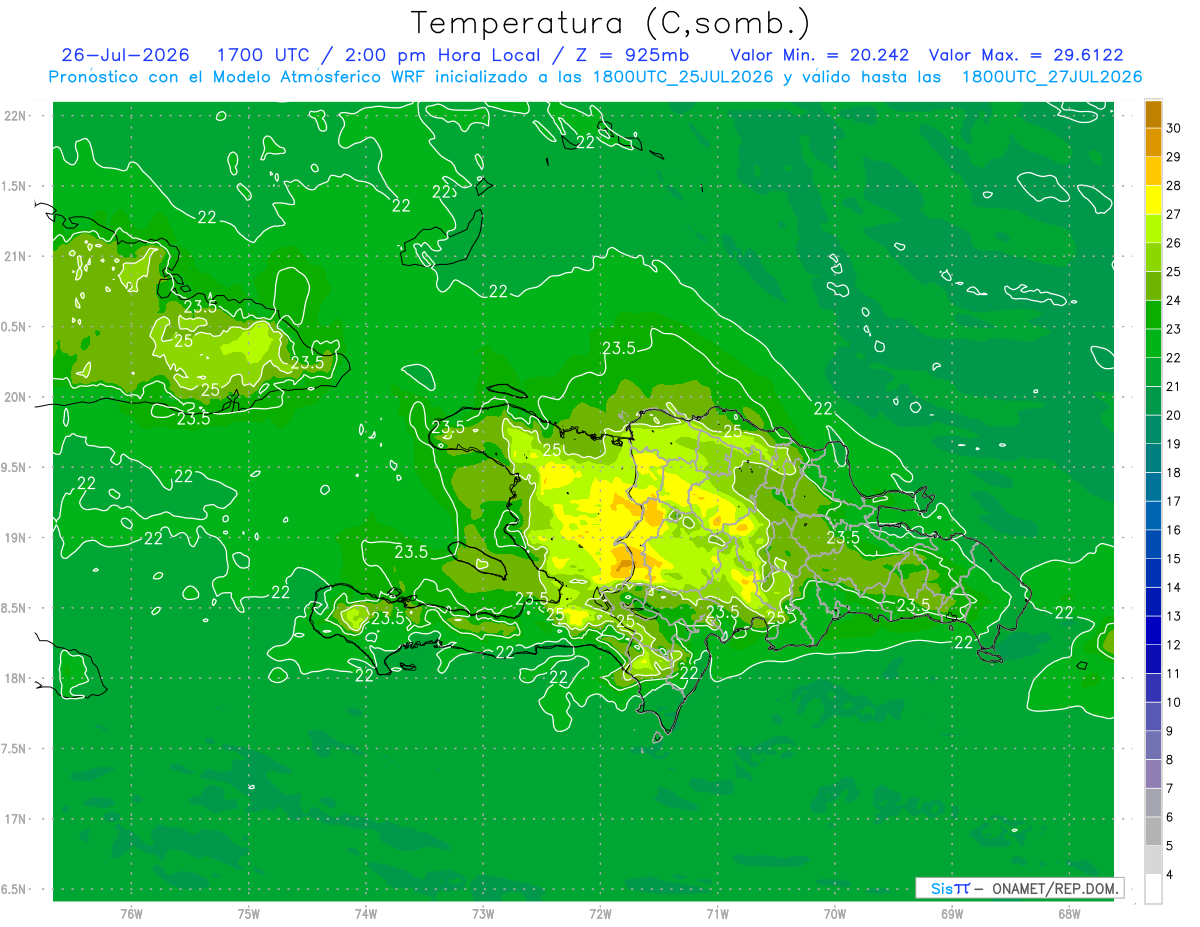Click the '20' label on the color scale
The image size is (1200, 927).
pos(1173,415)
